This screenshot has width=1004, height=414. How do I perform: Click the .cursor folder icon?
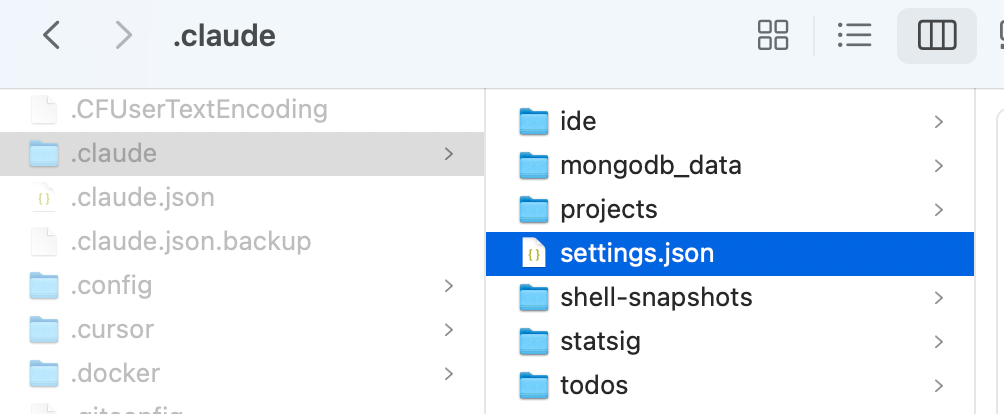(x=44, y=330)
